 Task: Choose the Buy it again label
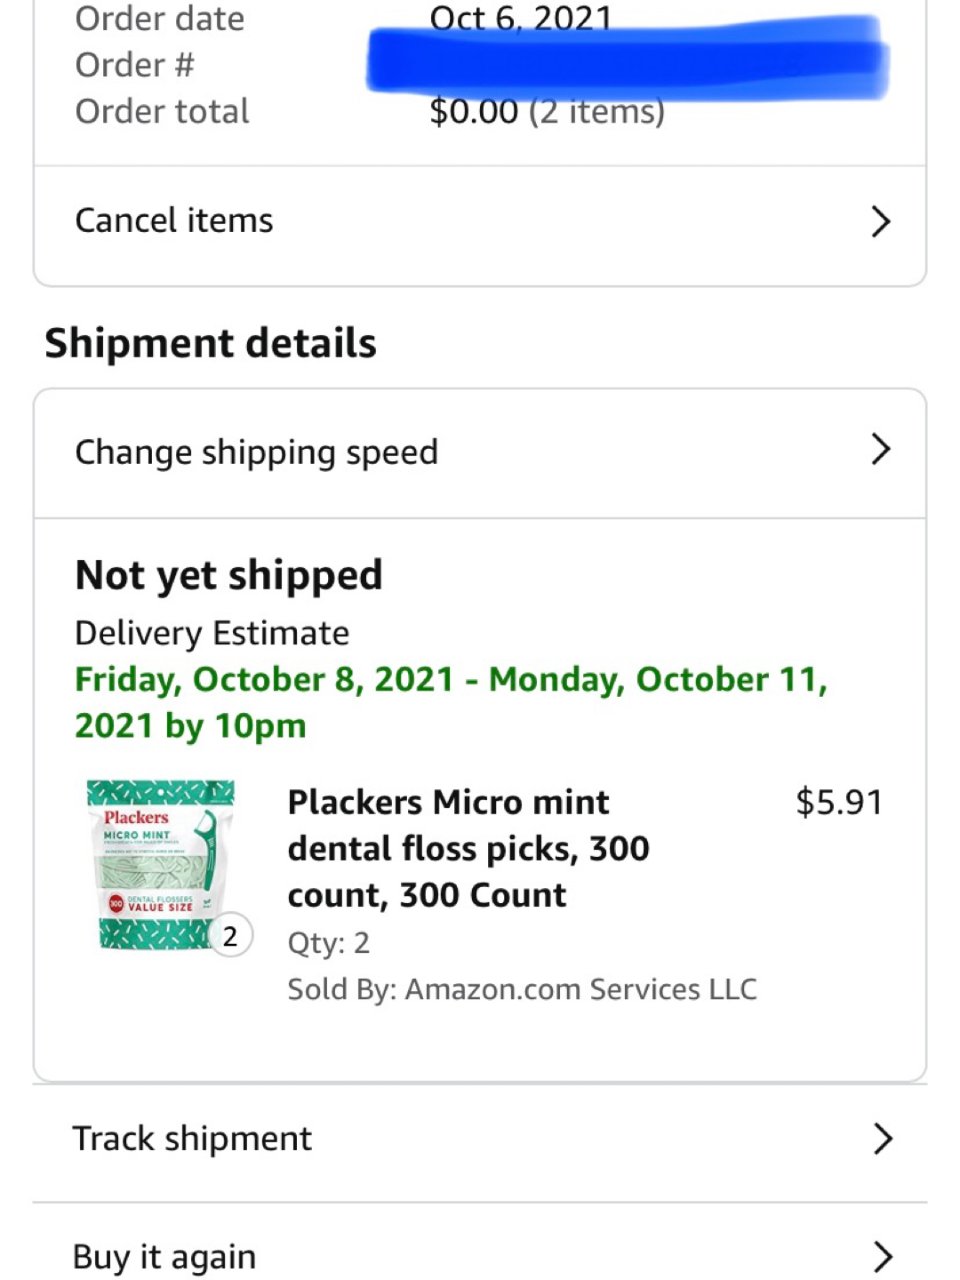[165, 1257]
